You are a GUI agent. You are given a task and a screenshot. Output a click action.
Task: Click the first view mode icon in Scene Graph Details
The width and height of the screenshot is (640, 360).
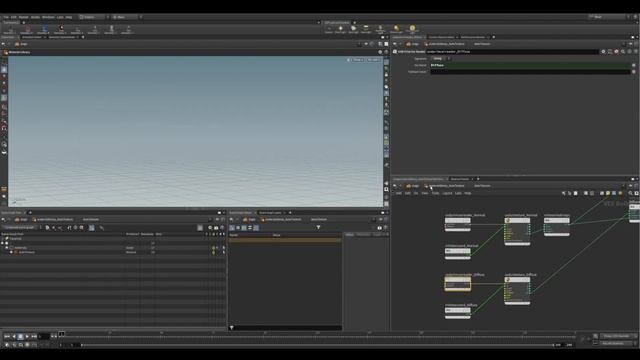coord(232,227)
